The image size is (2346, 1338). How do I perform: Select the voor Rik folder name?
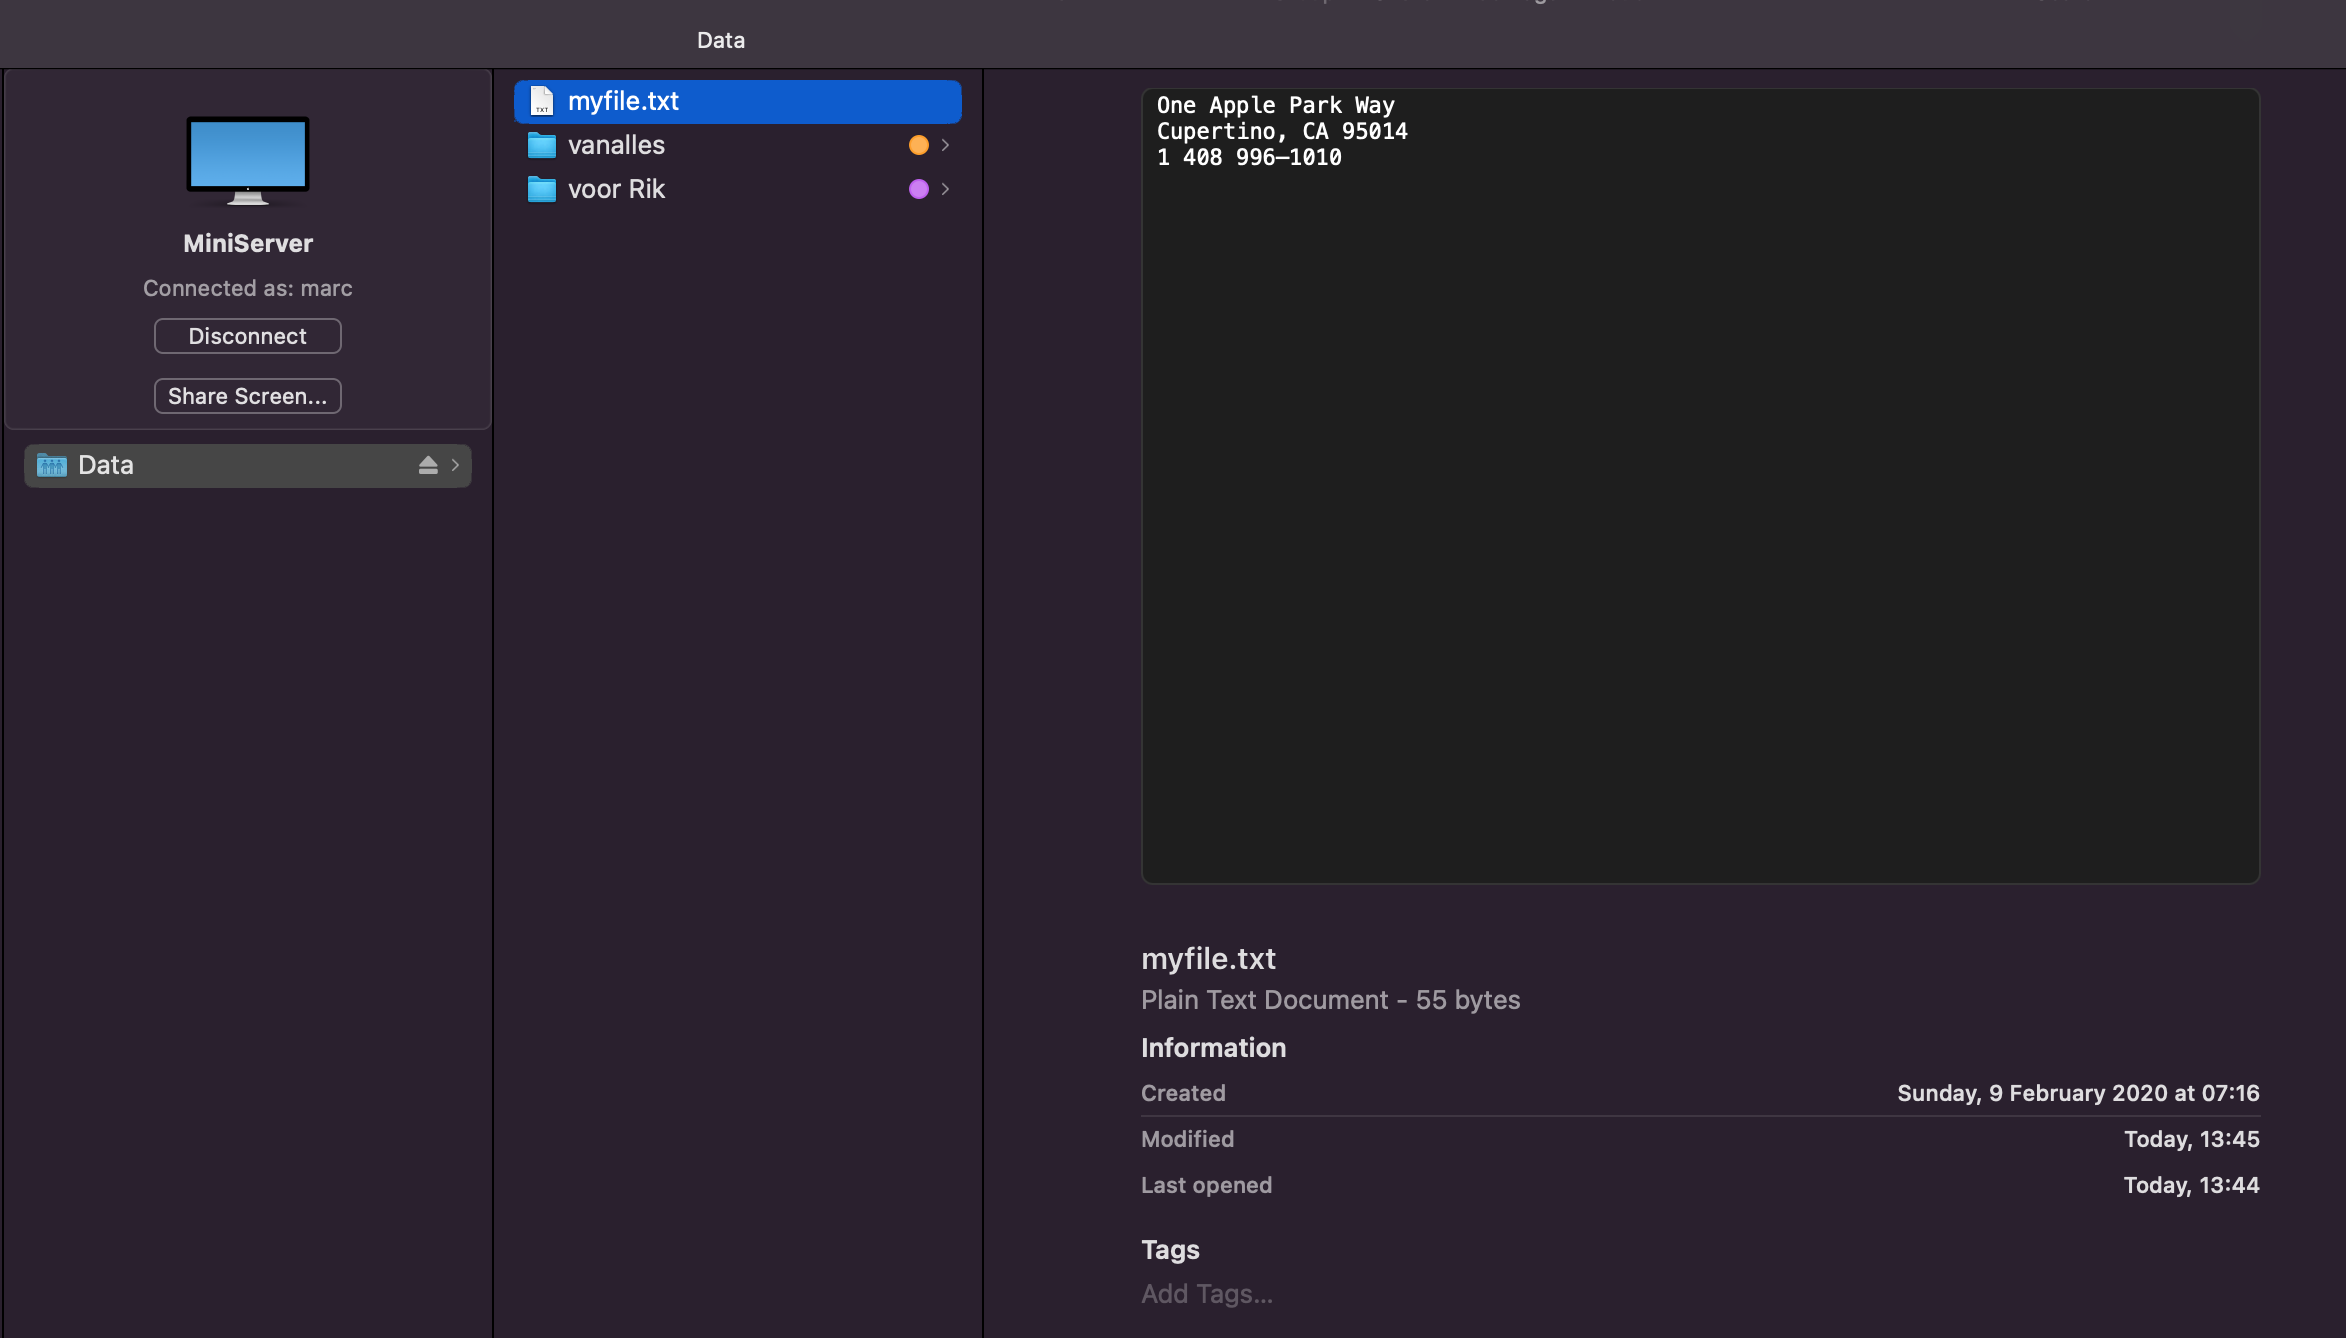pyautogui.click(x=616, y=189)
